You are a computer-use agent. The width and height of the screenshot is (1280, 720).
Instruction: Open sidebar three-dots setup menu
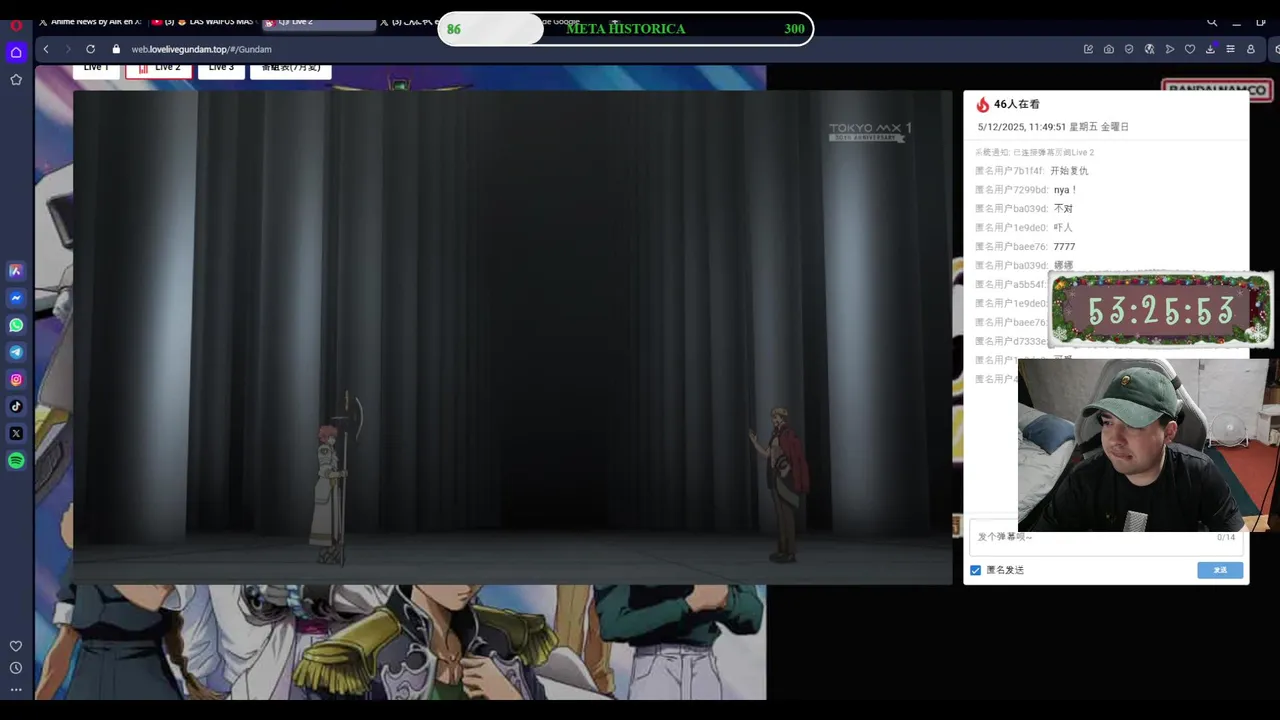[x=16, y=689]
